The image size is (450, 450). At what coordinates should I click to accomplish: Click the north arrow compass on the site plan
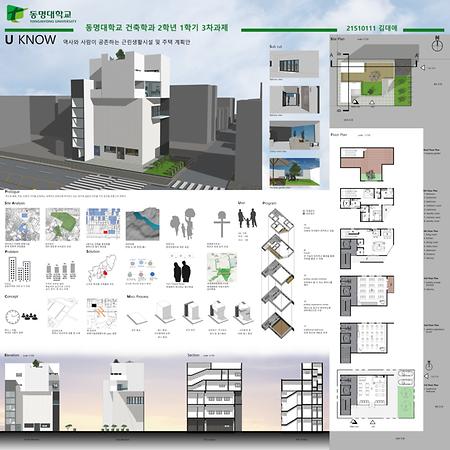[x=437, y=44]
